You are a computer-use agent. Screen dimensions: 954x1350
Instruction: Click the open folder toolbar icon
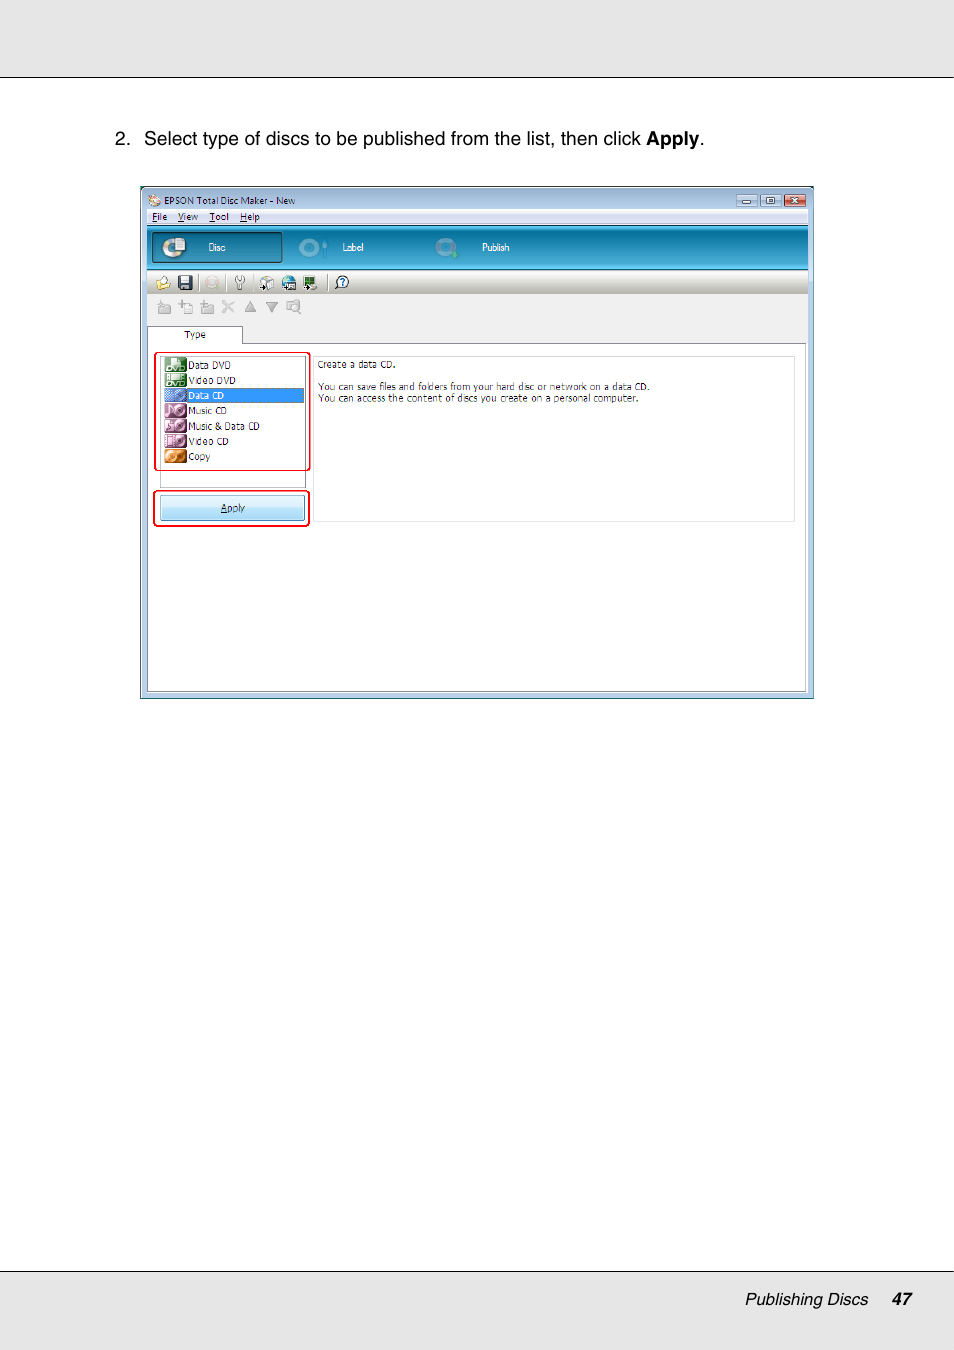[163, 283]
